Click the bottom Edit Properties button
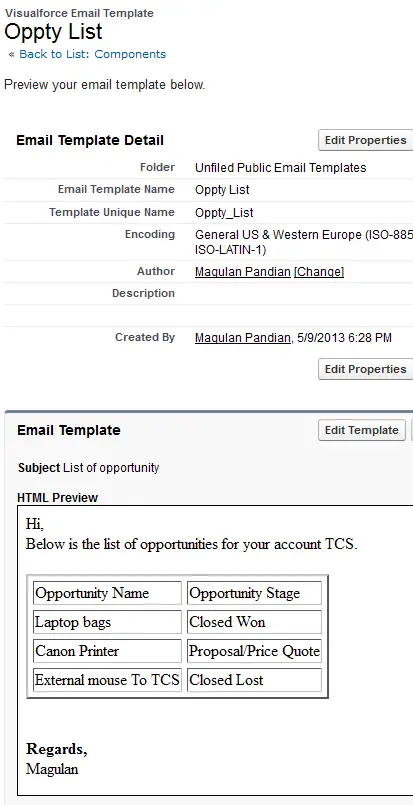The width and height of the screenshot is (413, 805). (x=365, y=369)
